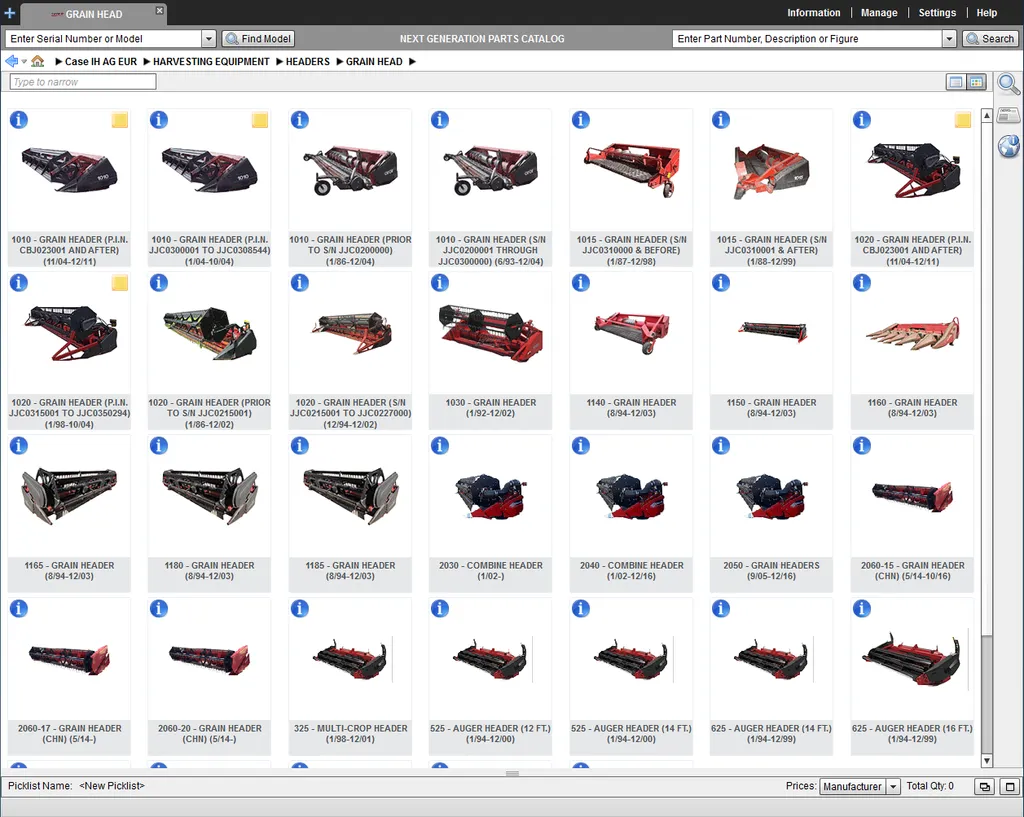Info icon for 1030 Grain Header
This screenshot has width=1024, height=817.
(440, 283)
